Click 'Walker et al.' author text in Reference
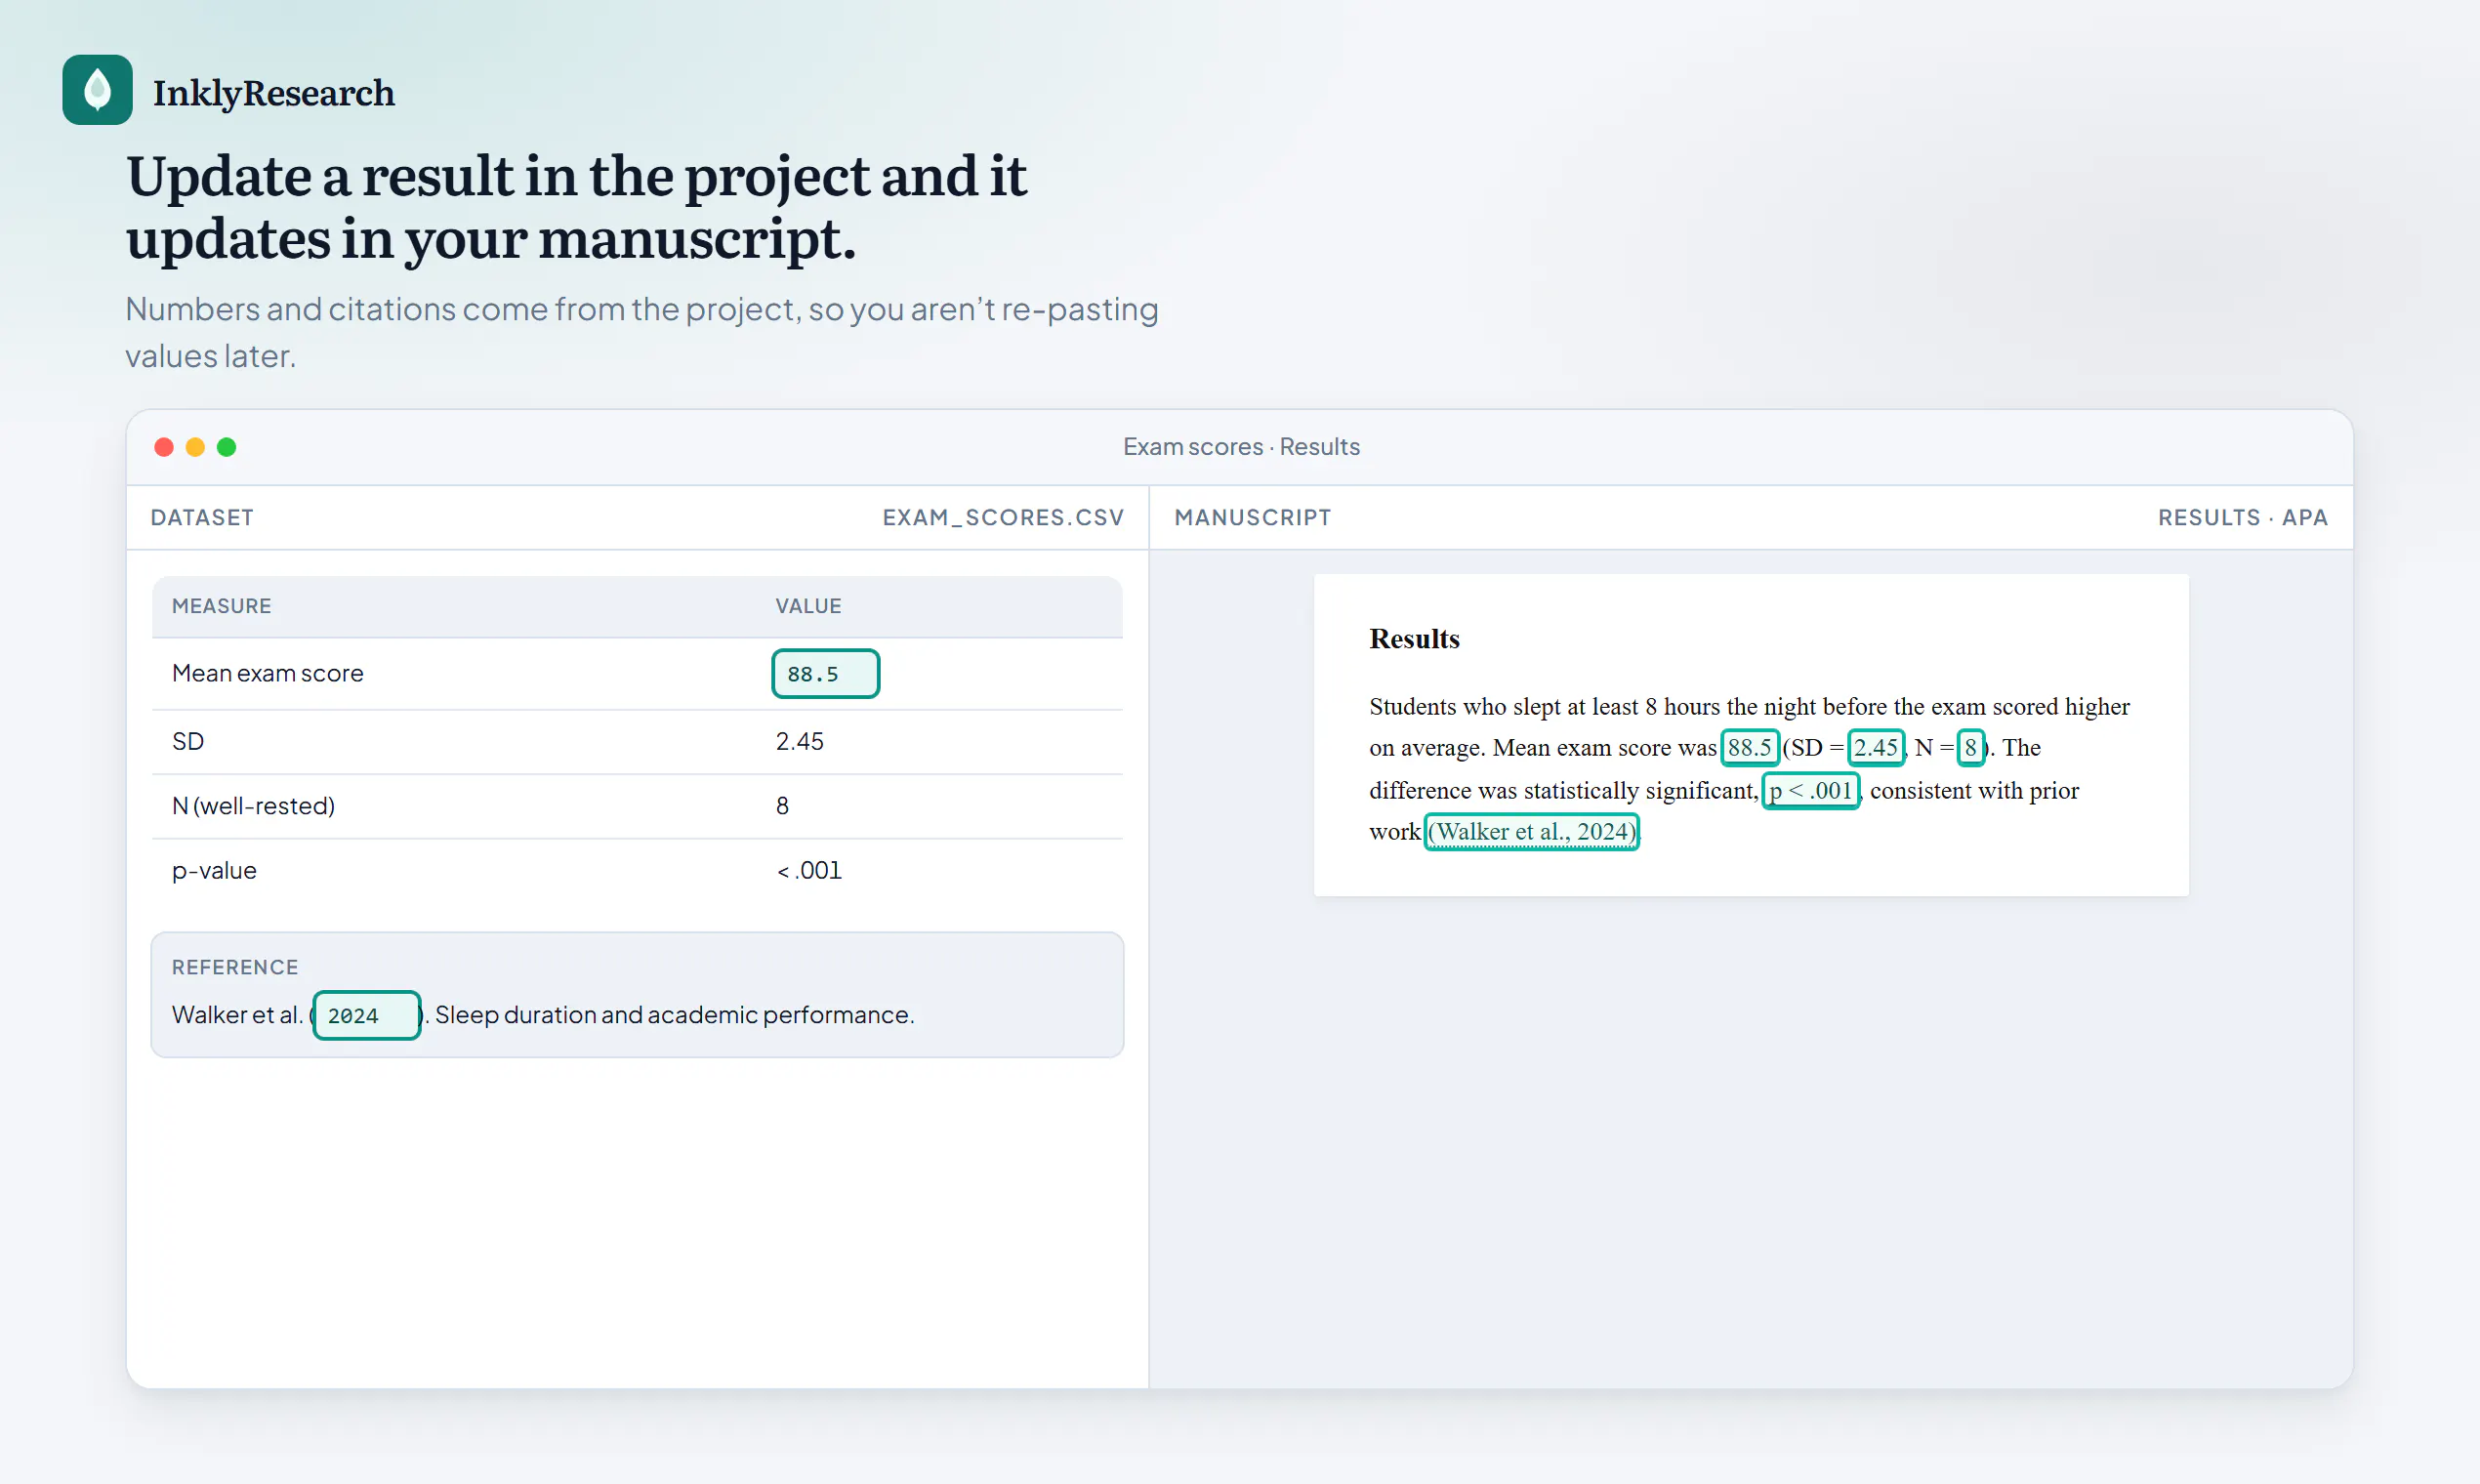2480x1484 pixels. click(x=237, y=1015)
